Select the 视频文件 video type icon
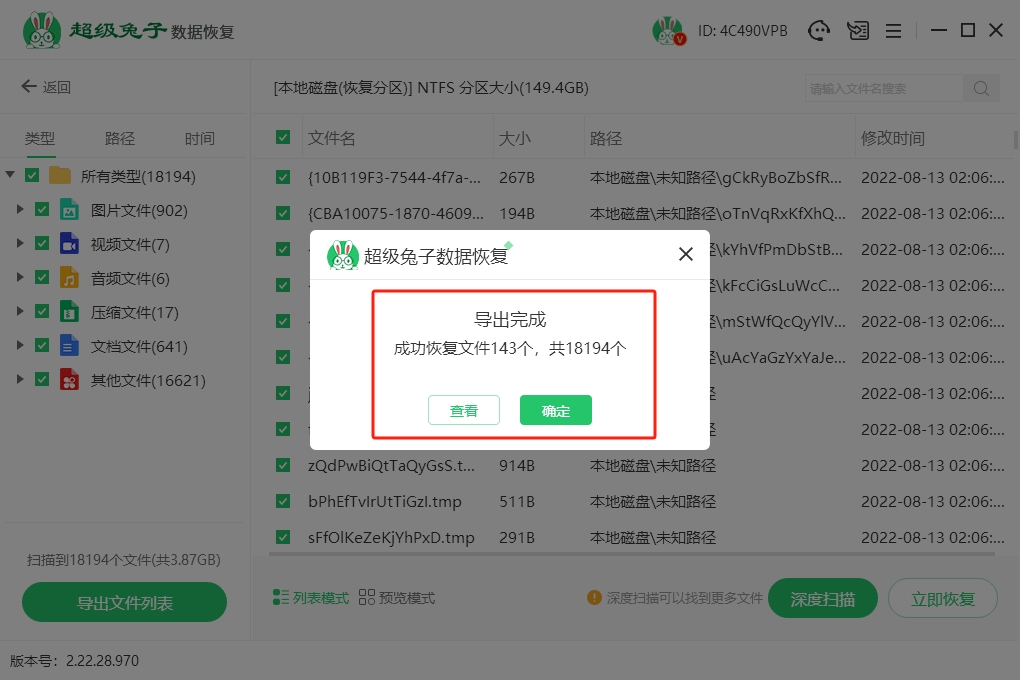 click(x=69, y=244)
